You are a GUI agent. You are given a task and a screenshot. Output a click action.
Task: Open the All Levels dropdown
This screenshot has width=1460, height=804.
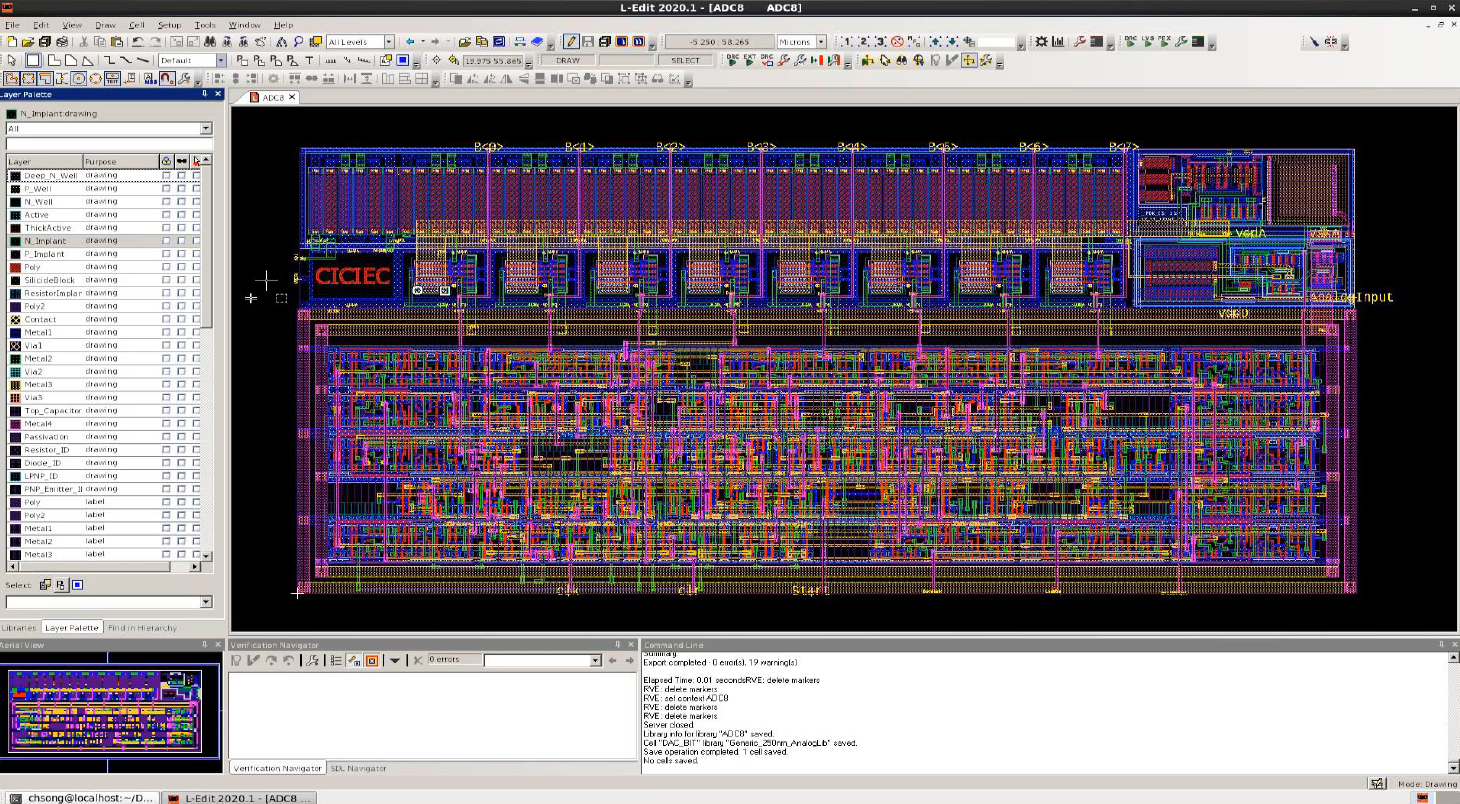[389, 42]
